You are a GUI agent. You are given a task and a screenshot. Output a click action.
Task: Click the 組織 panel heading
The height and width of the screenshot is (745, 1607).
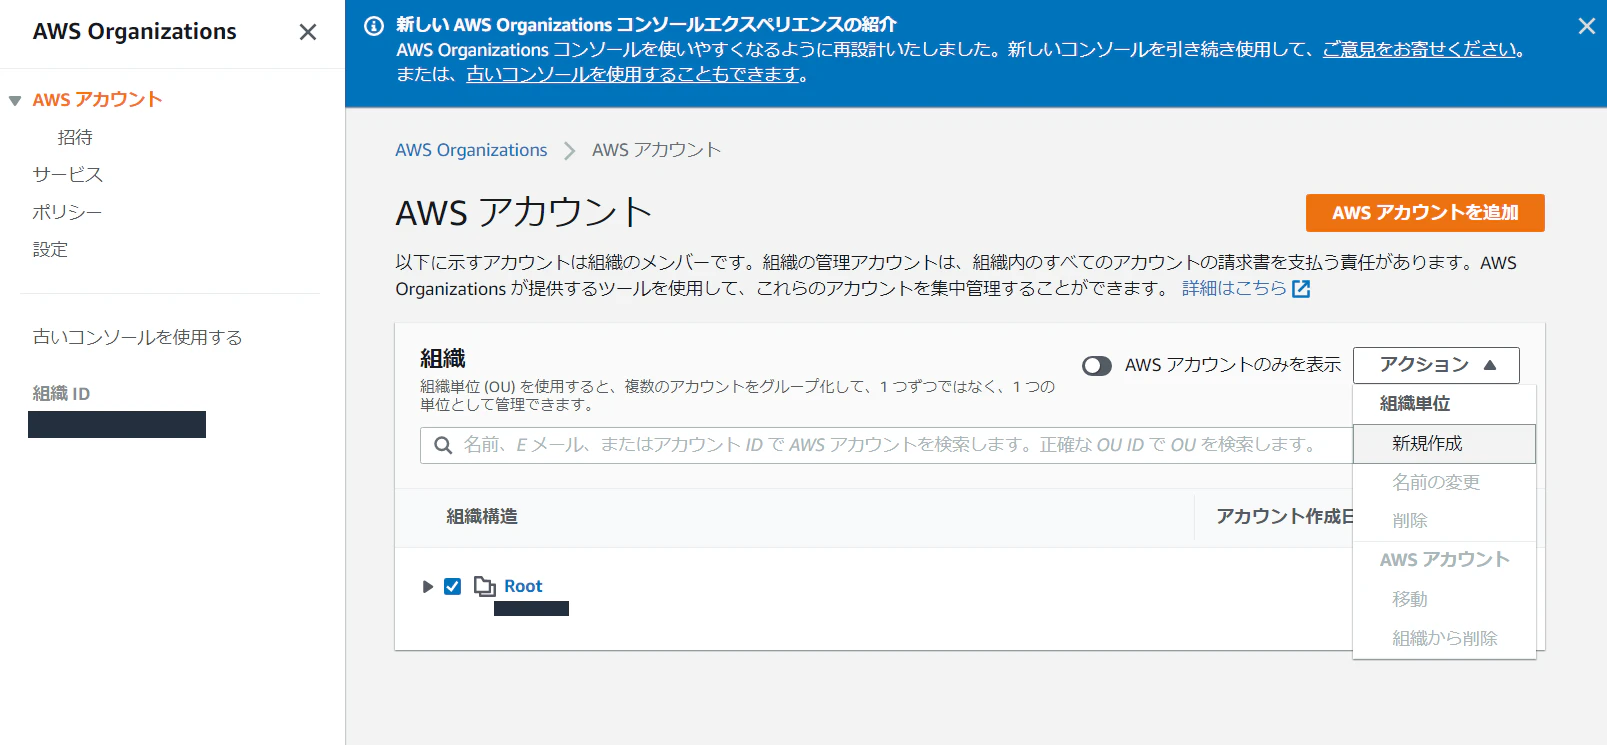443,359
